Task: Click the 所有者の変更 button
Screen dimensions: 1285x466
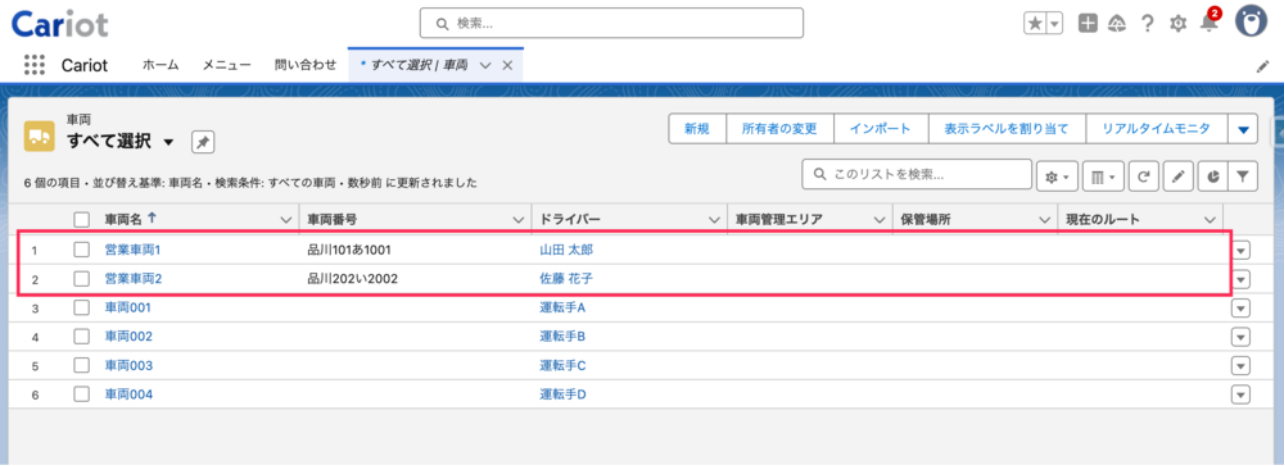Action: 779,129
